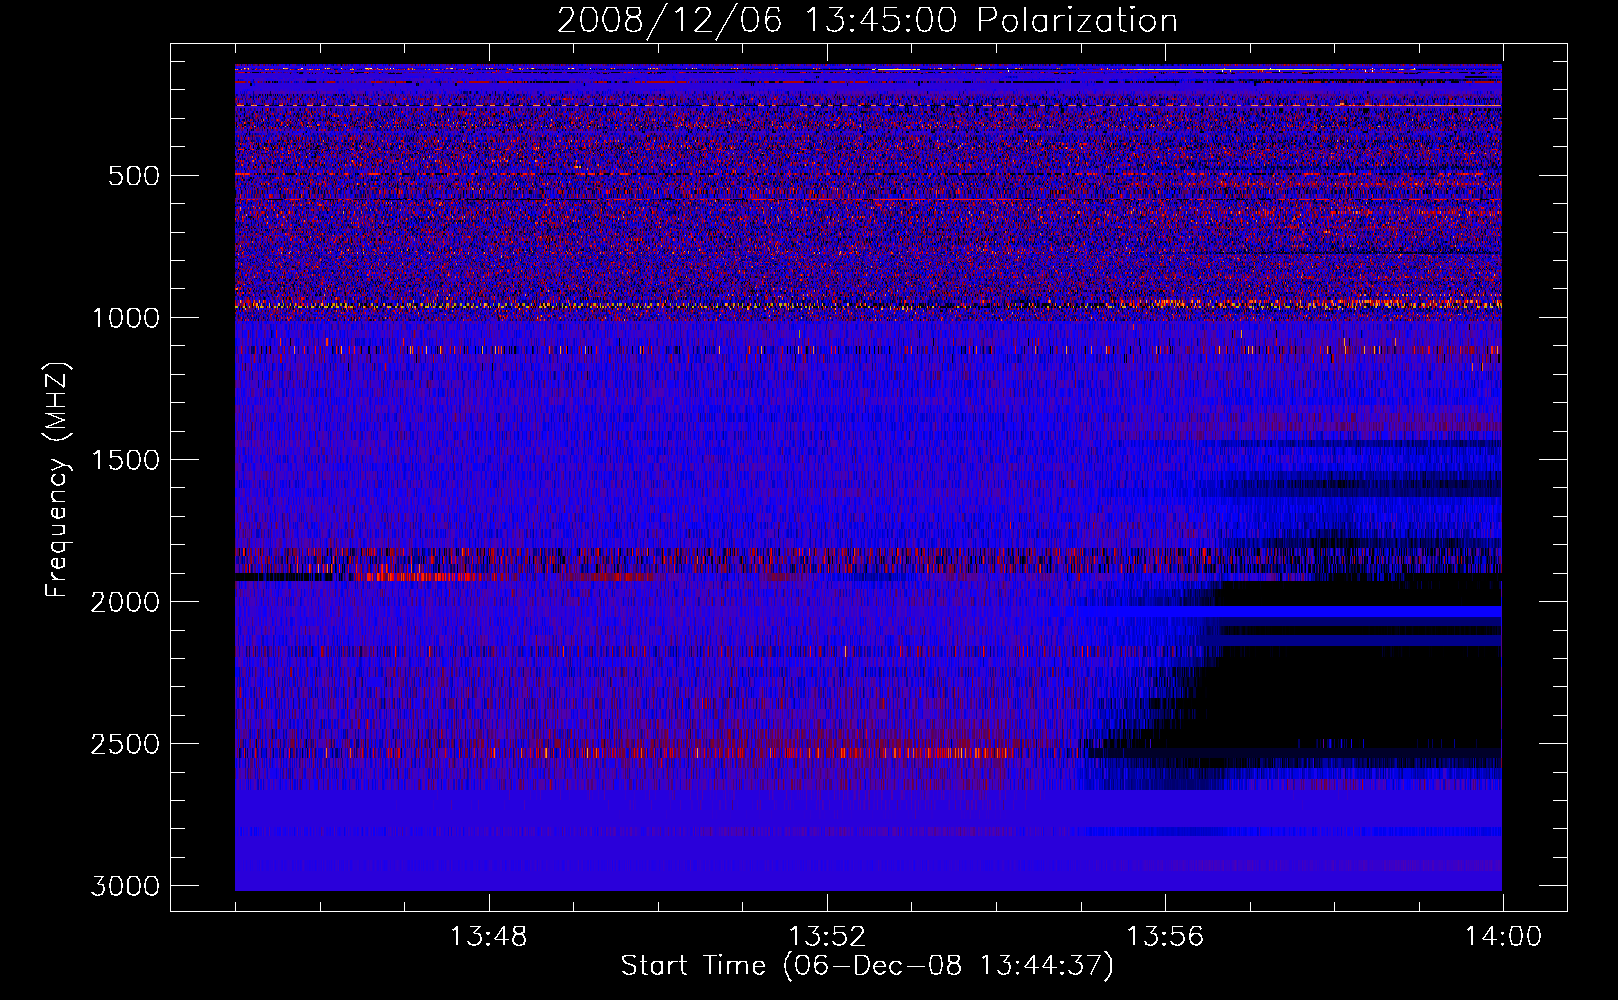This screenshot has width=1618, height=1000.
Task: Click the 1000 frequency tick label
Action: [125, 318]
